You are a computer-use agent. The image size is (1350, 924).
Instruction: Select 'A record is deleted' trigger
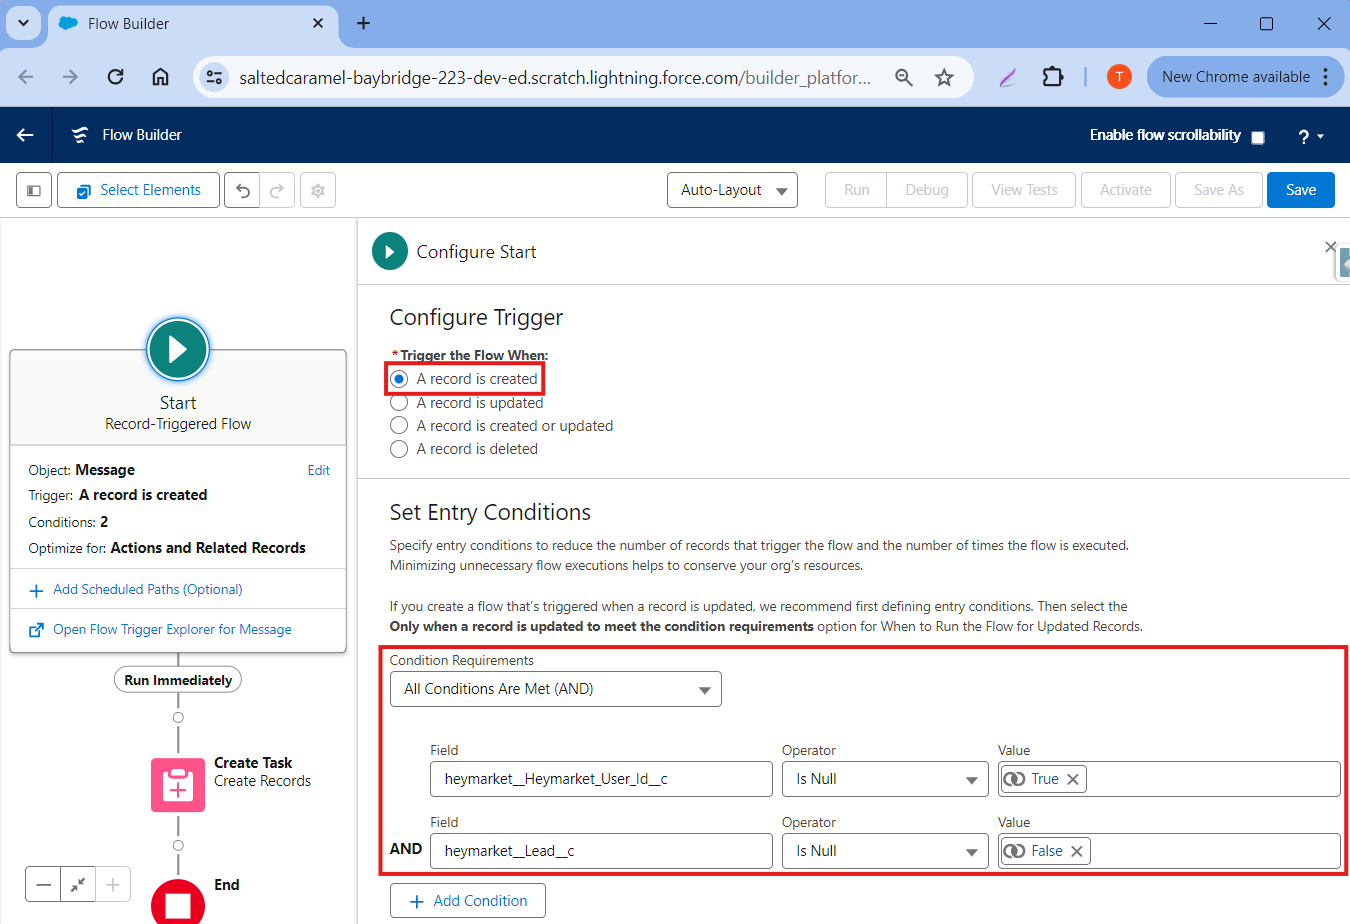[x=399, y=449]
